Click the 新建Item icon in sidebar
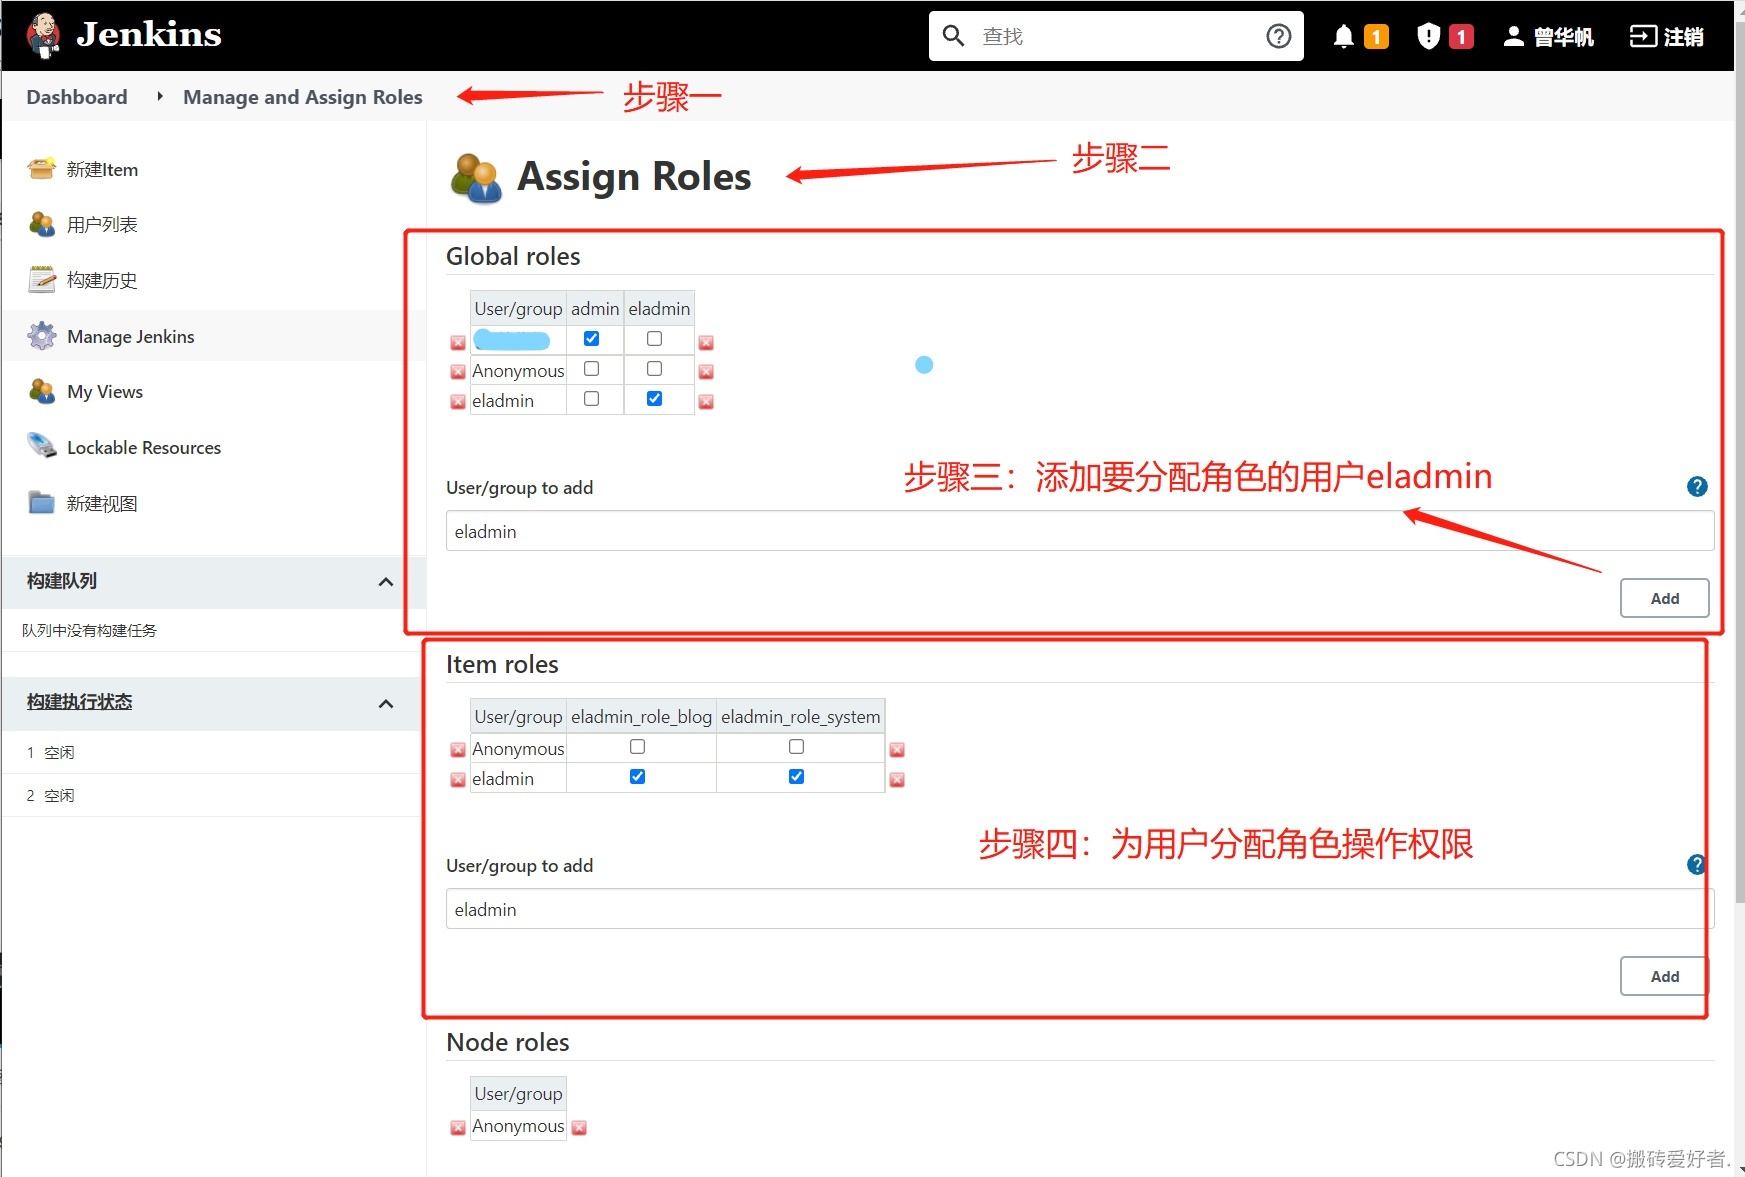The height and width of the screenshot is (1177, 1745). [x=42, y=169]
